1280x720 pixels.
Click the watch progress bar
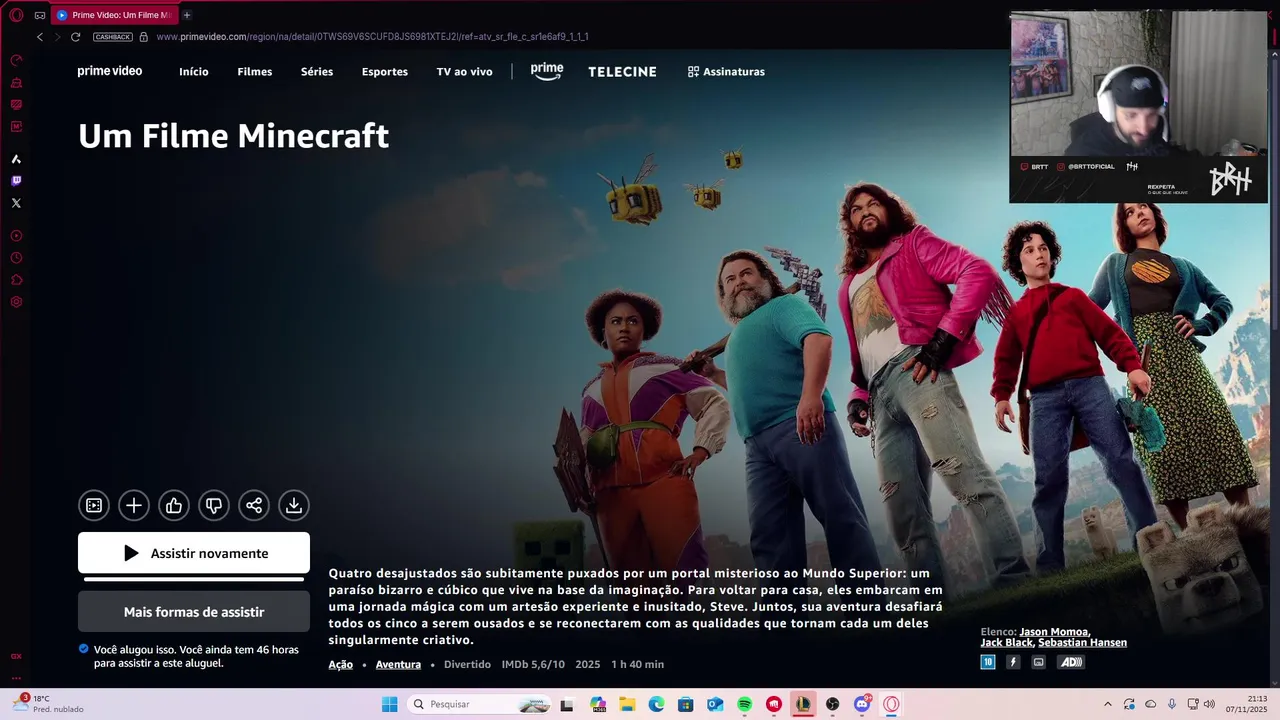tap(194, 579)
